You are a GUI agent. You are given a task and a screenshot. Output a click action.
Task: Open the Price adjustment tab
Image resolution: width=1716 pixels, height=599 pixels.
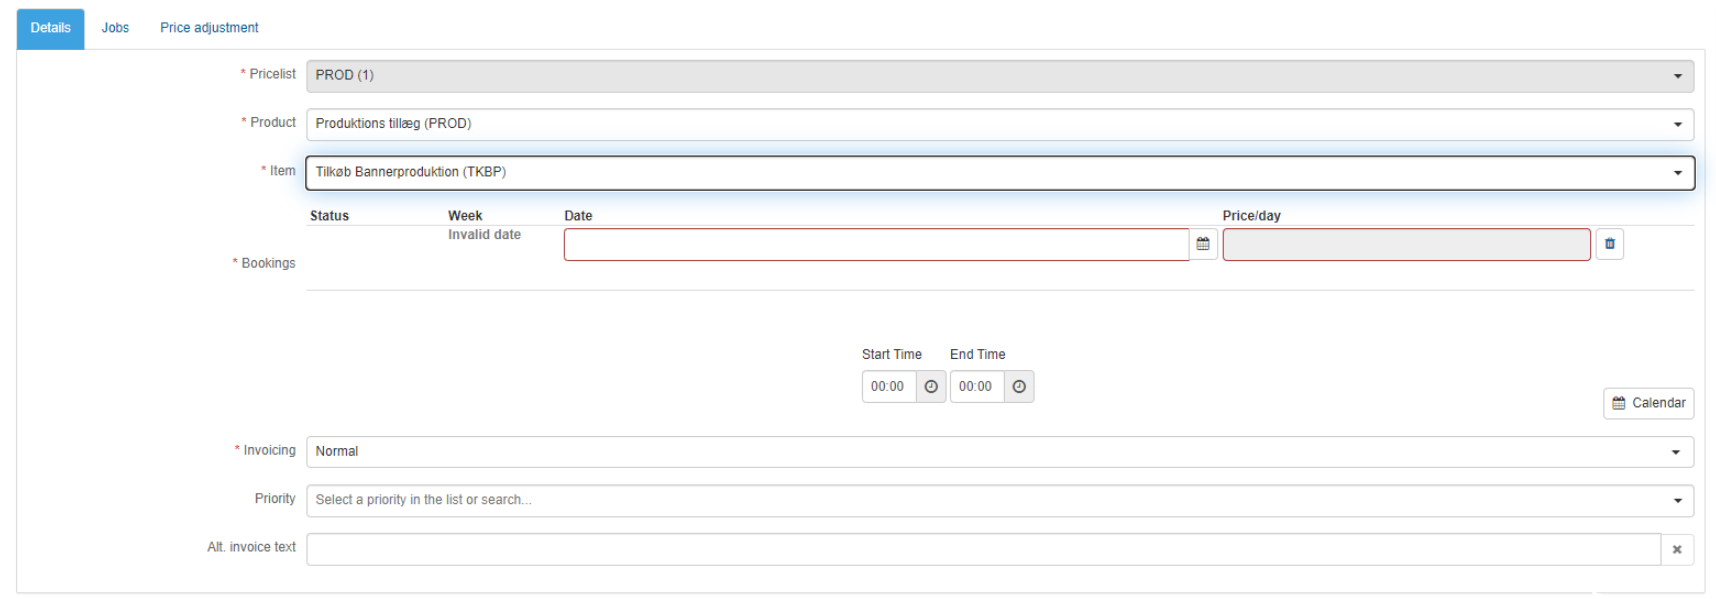click(209, 28)
